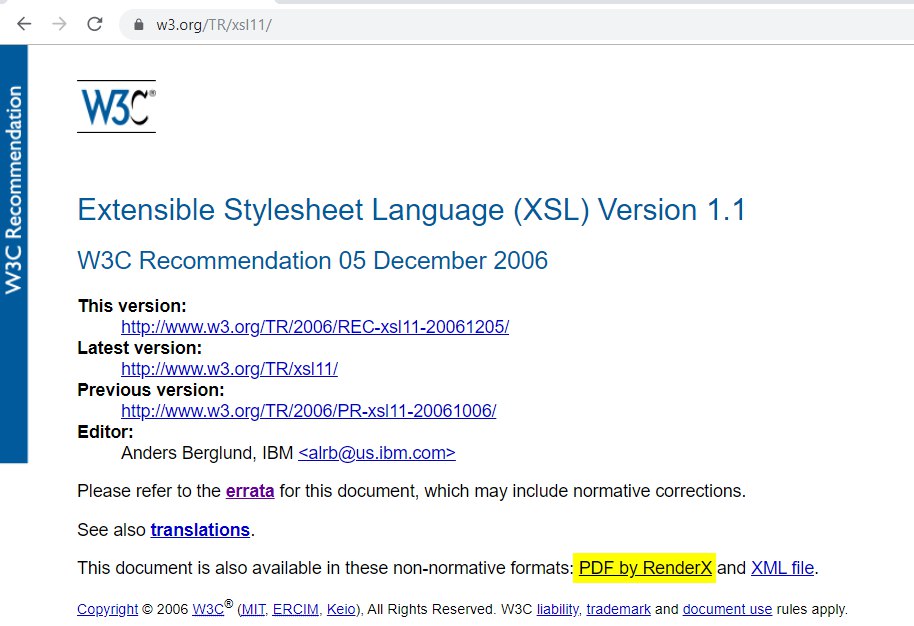Click the browser forward arrow
The height and width of the screenshot is (626, 914).
pyautogui.click(x=59, y=24)
